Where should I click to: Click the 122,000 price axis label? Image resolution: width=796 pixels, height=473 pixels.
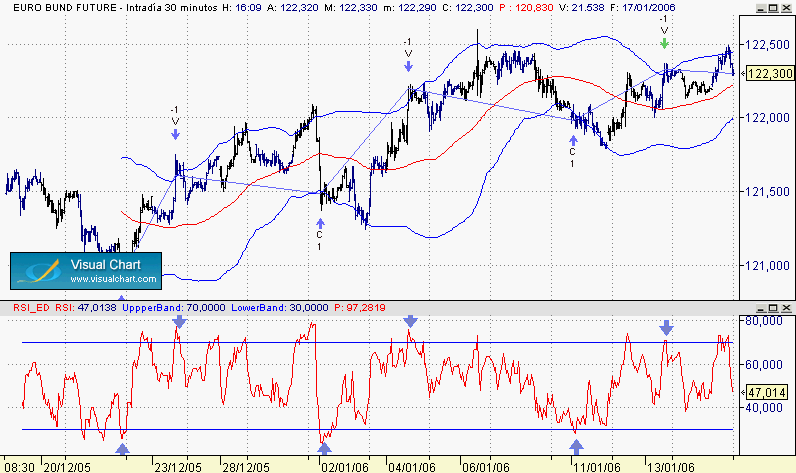[768, 117]
